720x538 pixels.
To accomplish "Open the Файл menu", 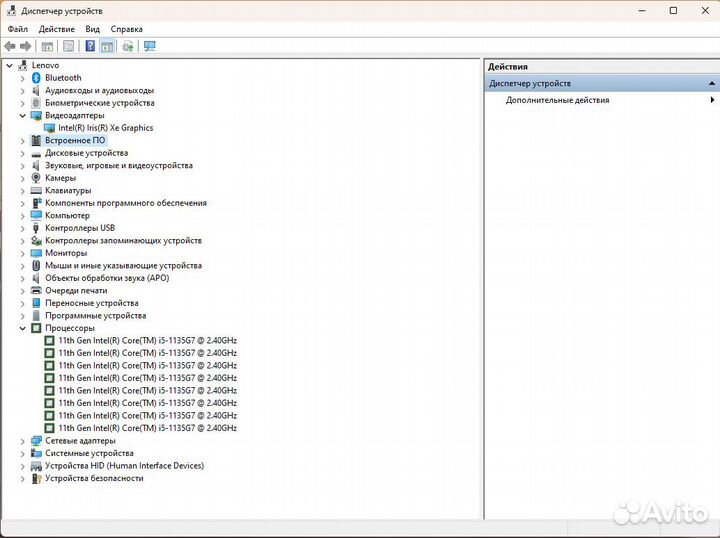I will click(x=17, y=29).
